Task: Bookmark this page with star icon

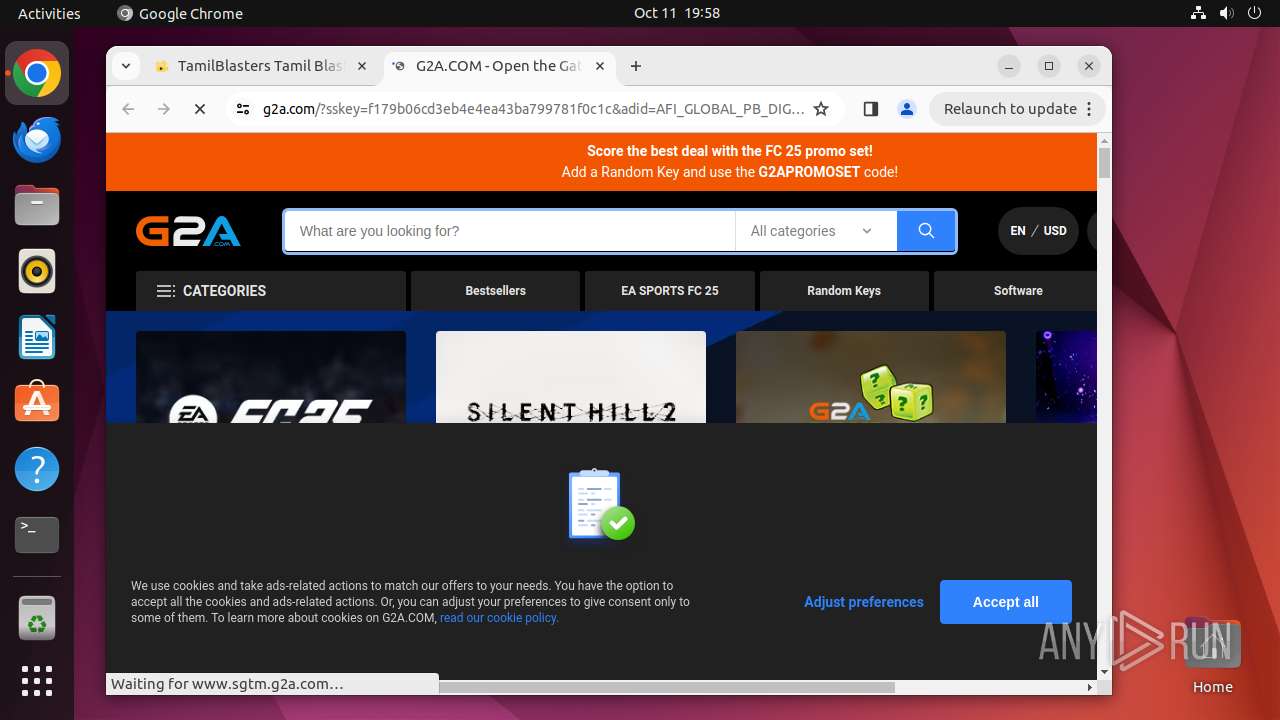Action: (x=821, y=109)
